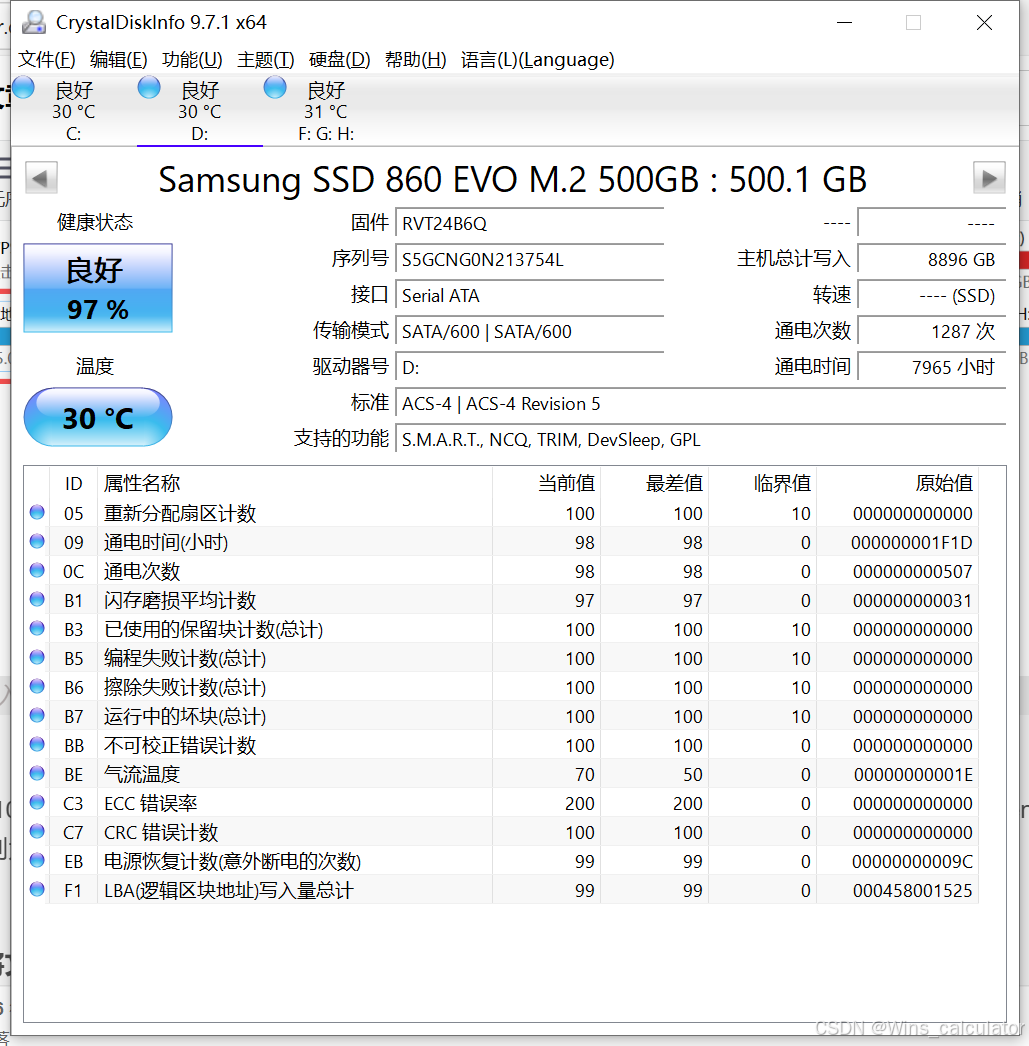Open the 帮助(H) menu
Screen dimensions: 1029x1046
415,60
